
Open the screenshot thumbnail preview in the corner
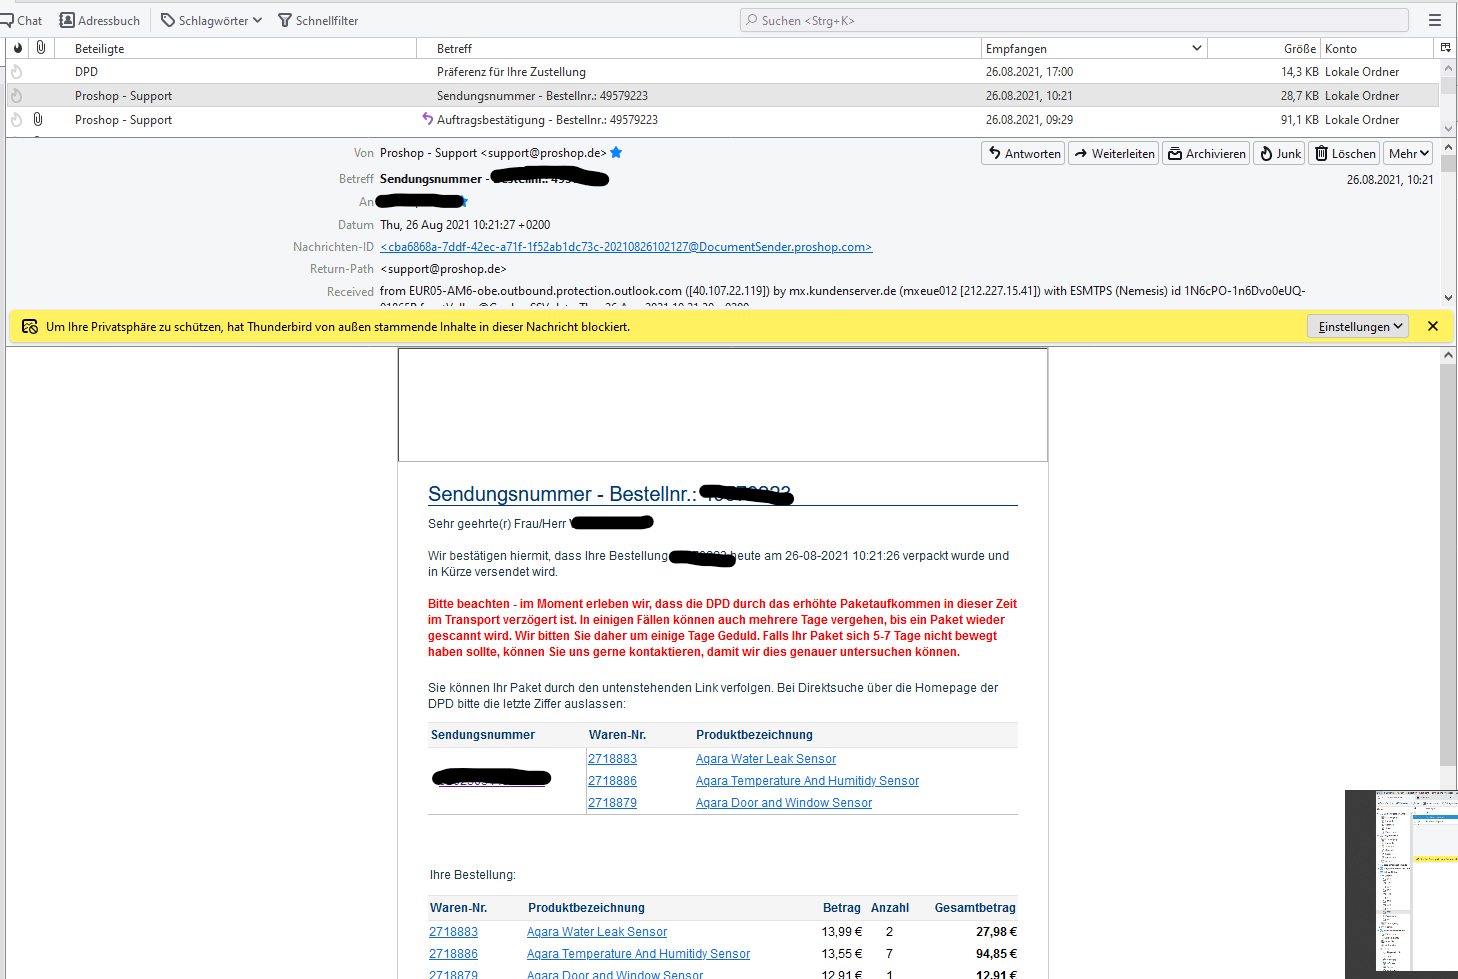point(1401,884)
